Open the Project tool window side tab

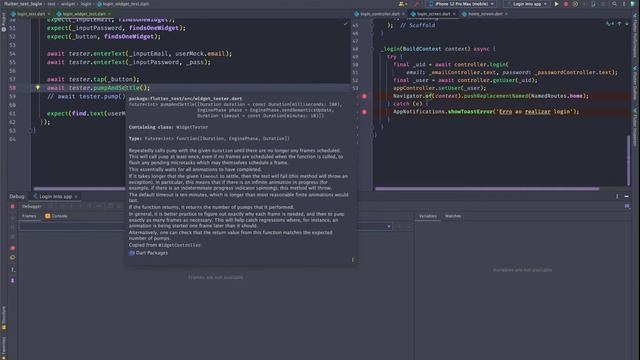[x=4, y=22]
